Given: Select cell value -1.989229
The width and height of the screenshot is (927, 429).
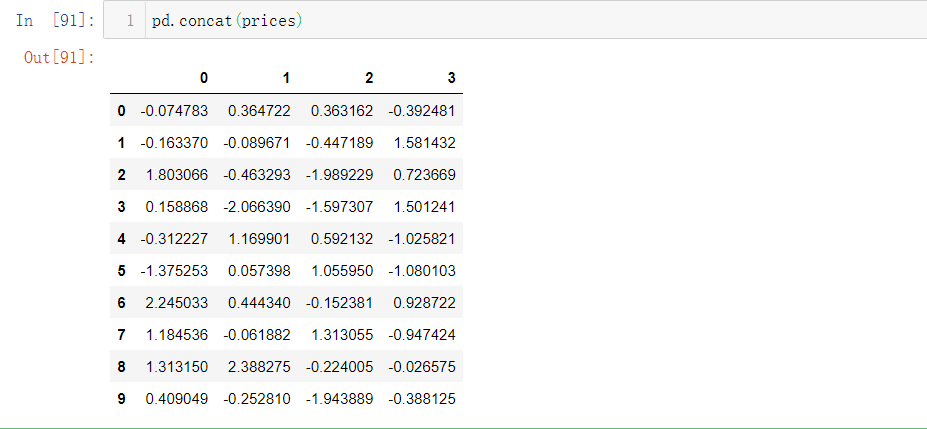Looking at the screenshot, I should click(339, 175).
